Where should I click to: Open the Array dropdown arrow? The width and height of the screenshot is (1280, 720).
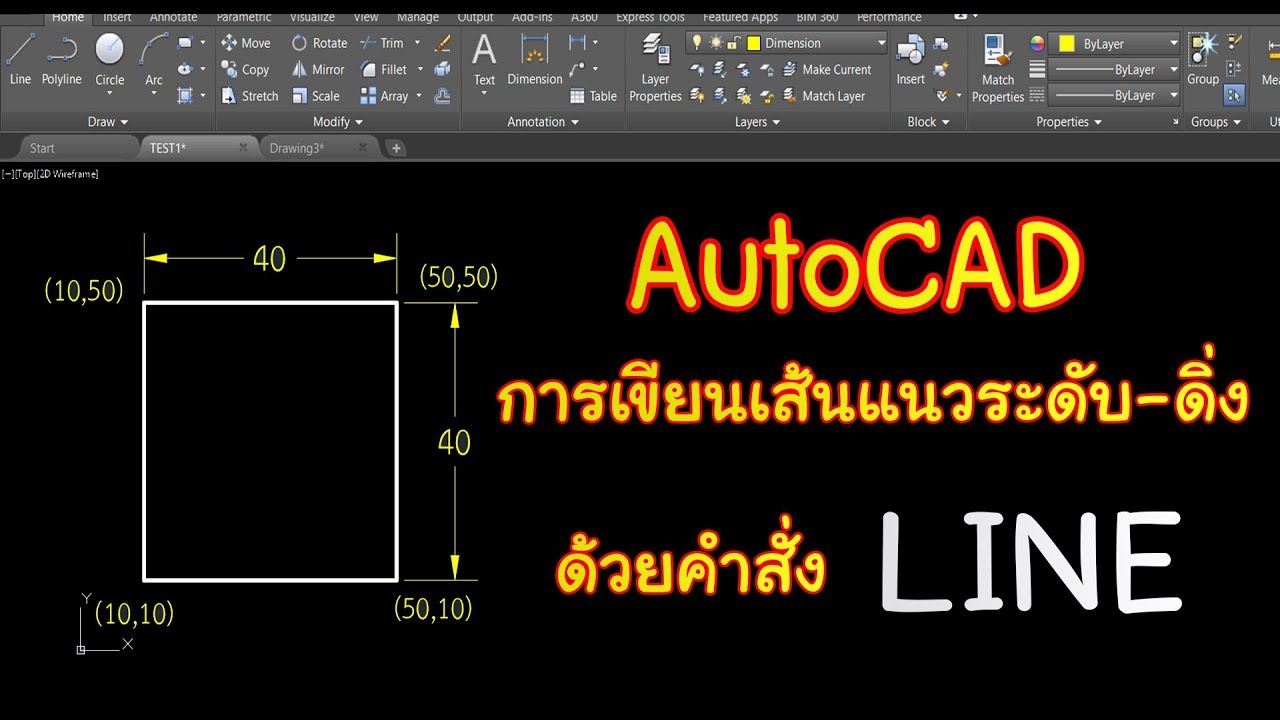pyautogui.click(x=420, y=96)
